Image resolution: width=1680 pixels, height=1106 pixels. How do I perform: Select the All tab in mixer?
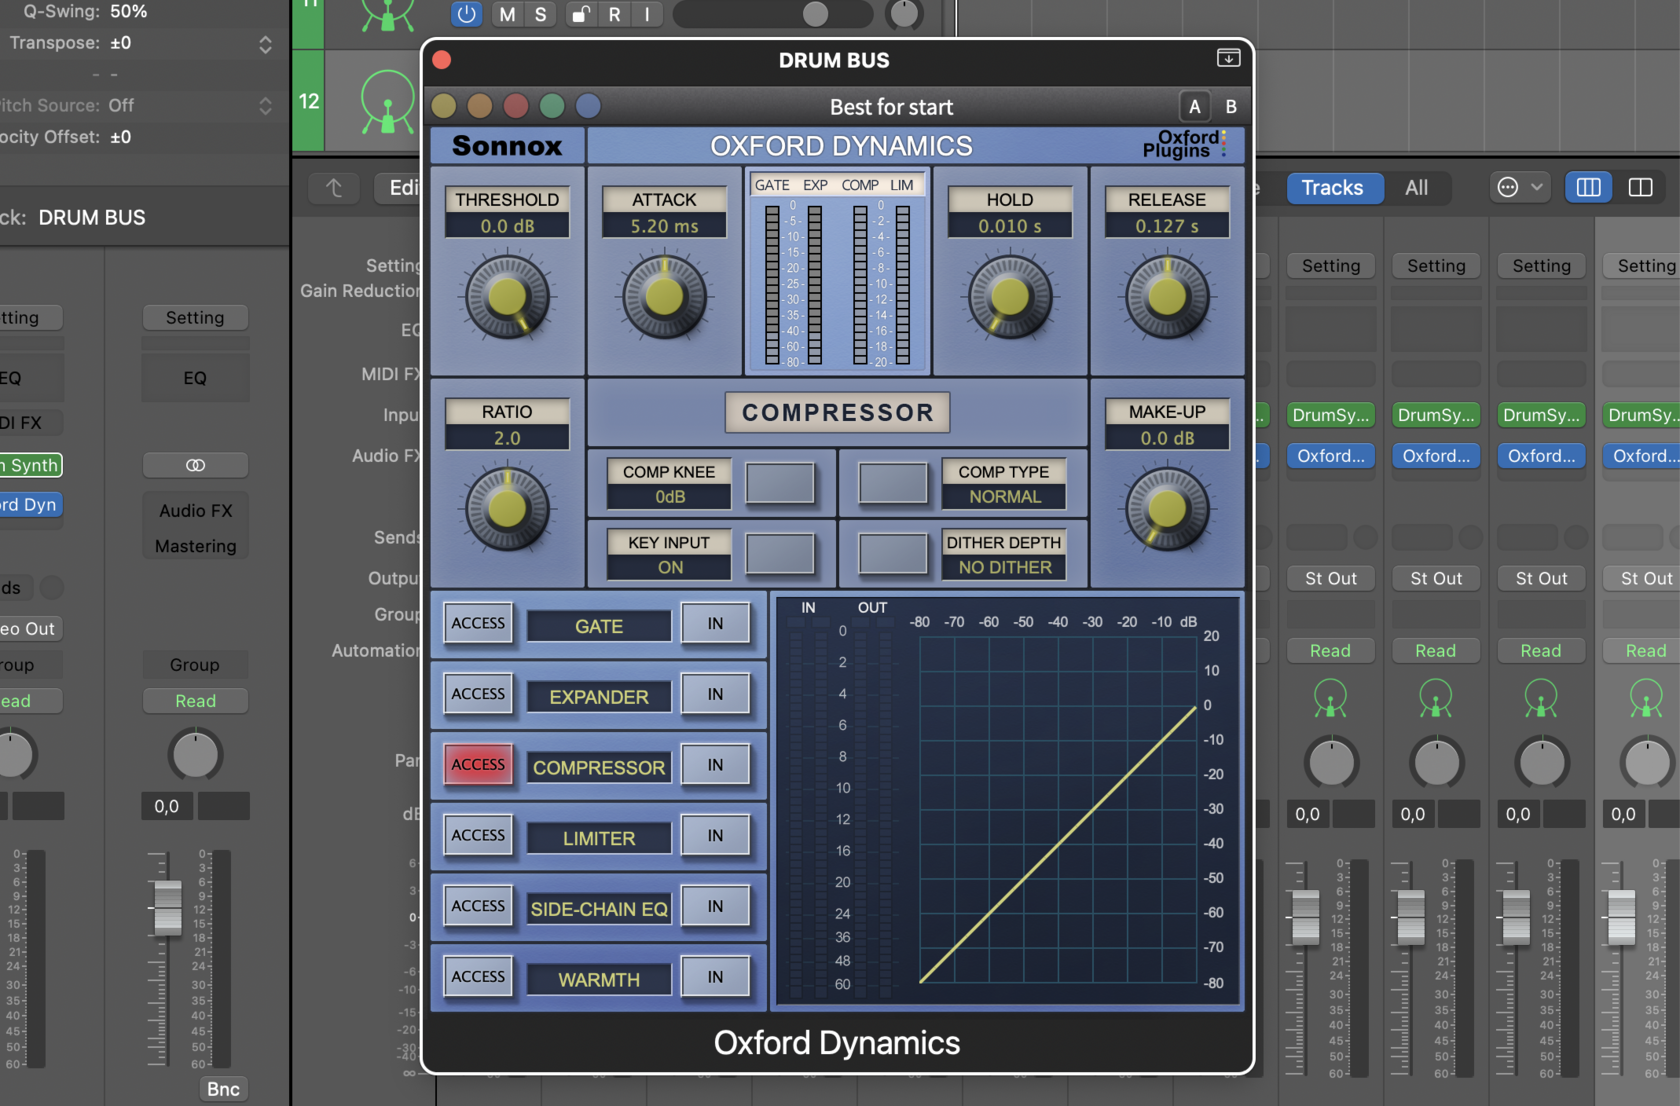coord(1416,187)
